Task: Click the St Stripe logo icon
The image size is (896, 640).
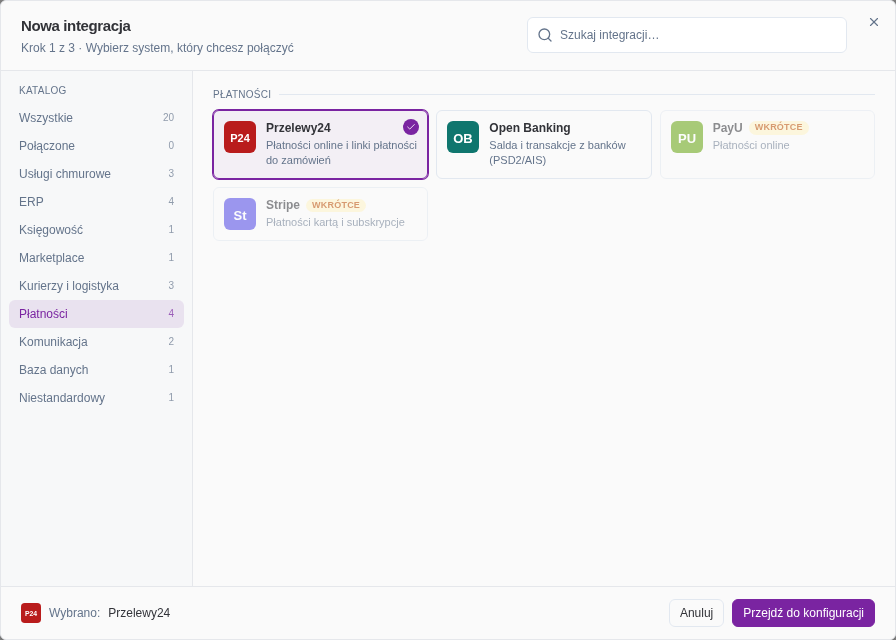Action: point(240,214)
